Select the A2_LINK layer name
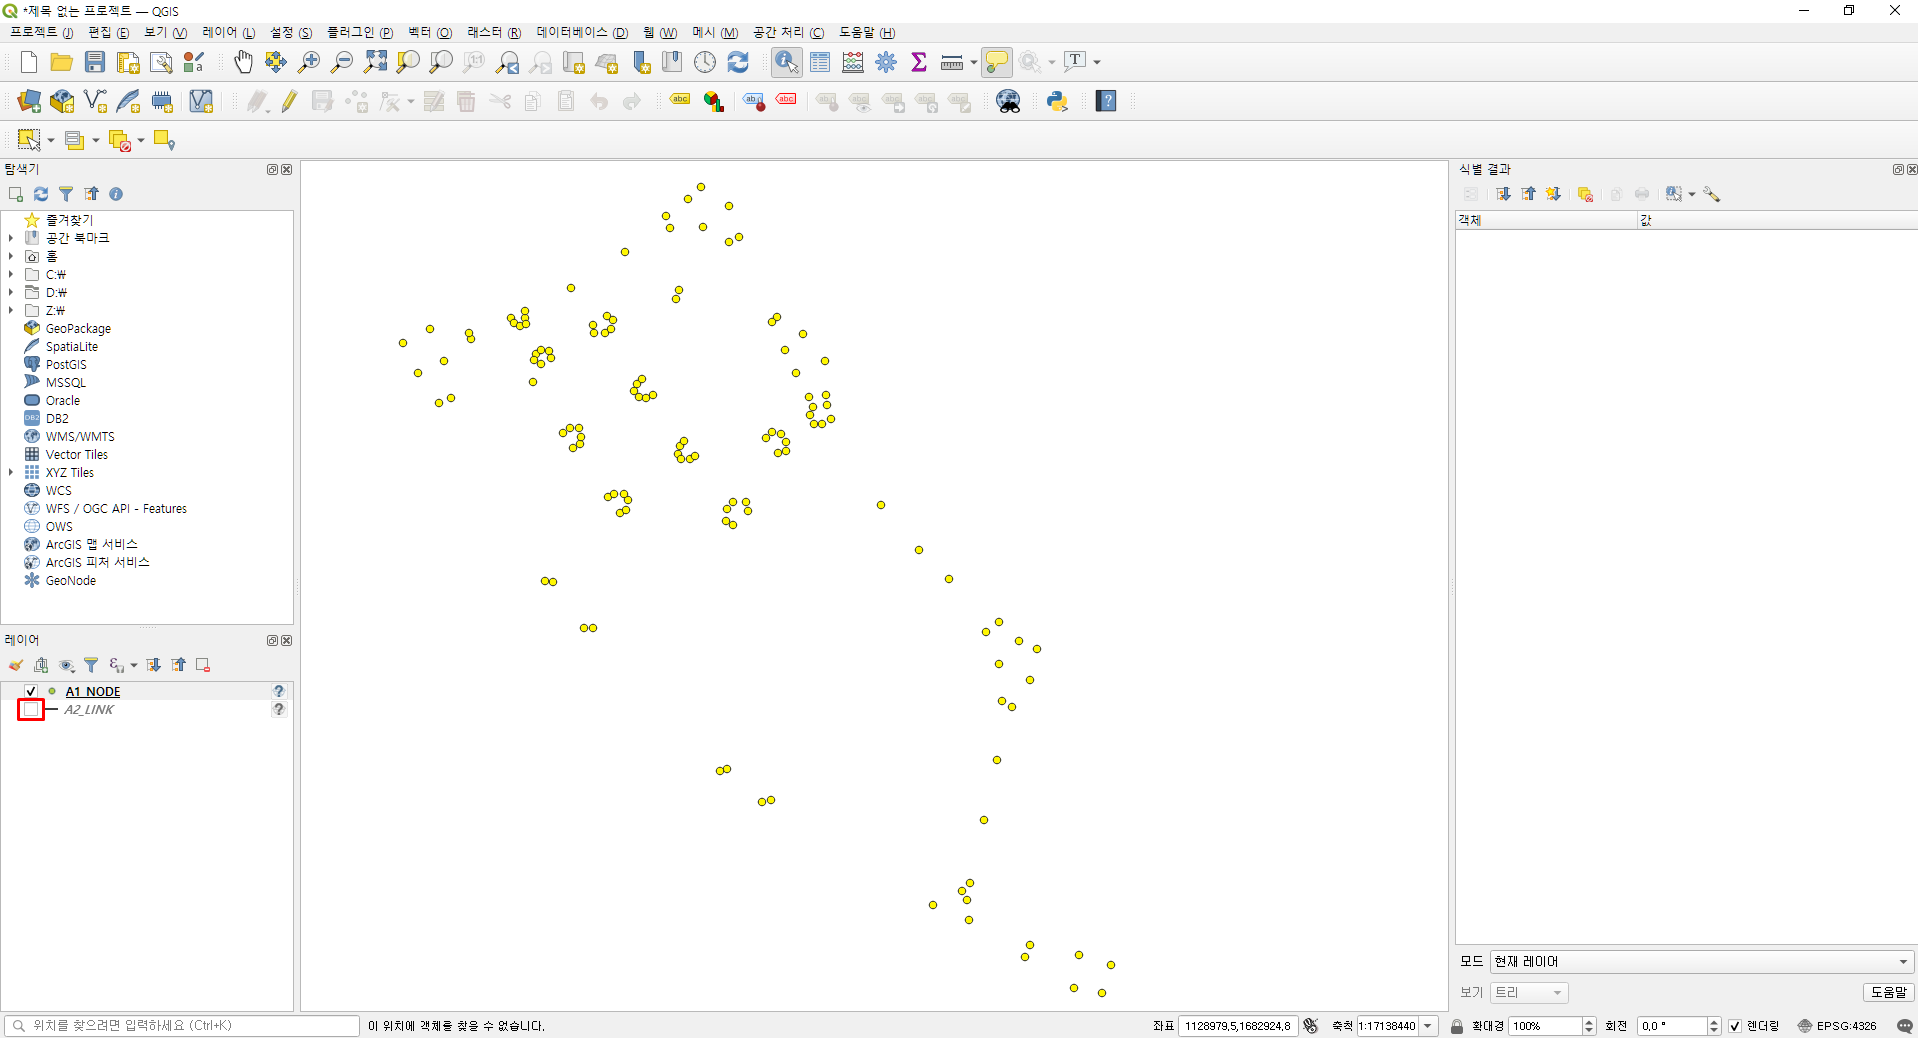 coord(89,709)
